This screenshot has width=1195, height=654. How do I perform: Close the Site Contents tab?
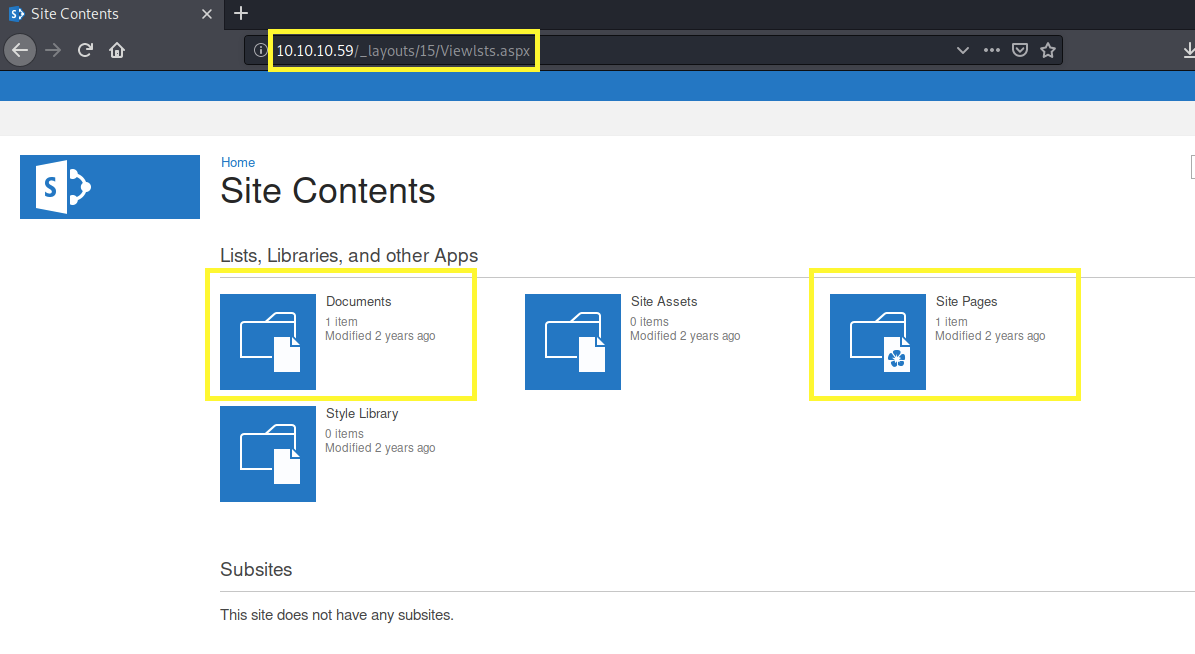click(x=207, y=14)
